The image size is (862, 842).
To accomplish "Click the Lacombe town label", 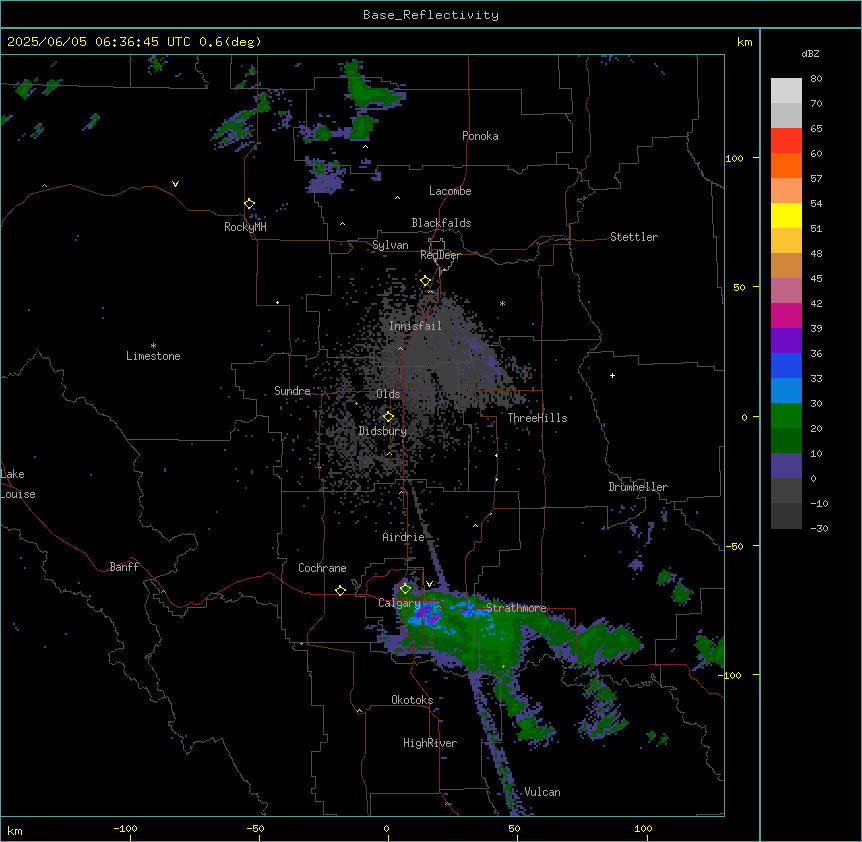I will (x=450, y=191).
